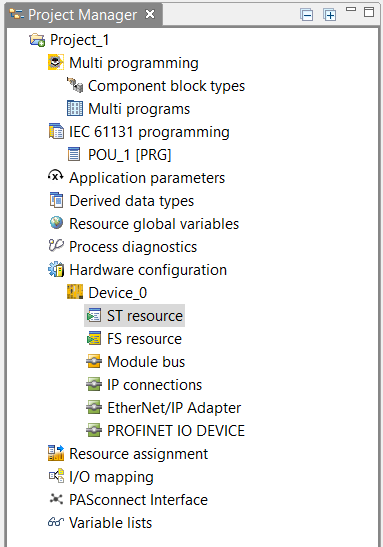The height and width of the screenshot is (547, 383).
Task: Click the Multi programming icon
Action: 56,62
